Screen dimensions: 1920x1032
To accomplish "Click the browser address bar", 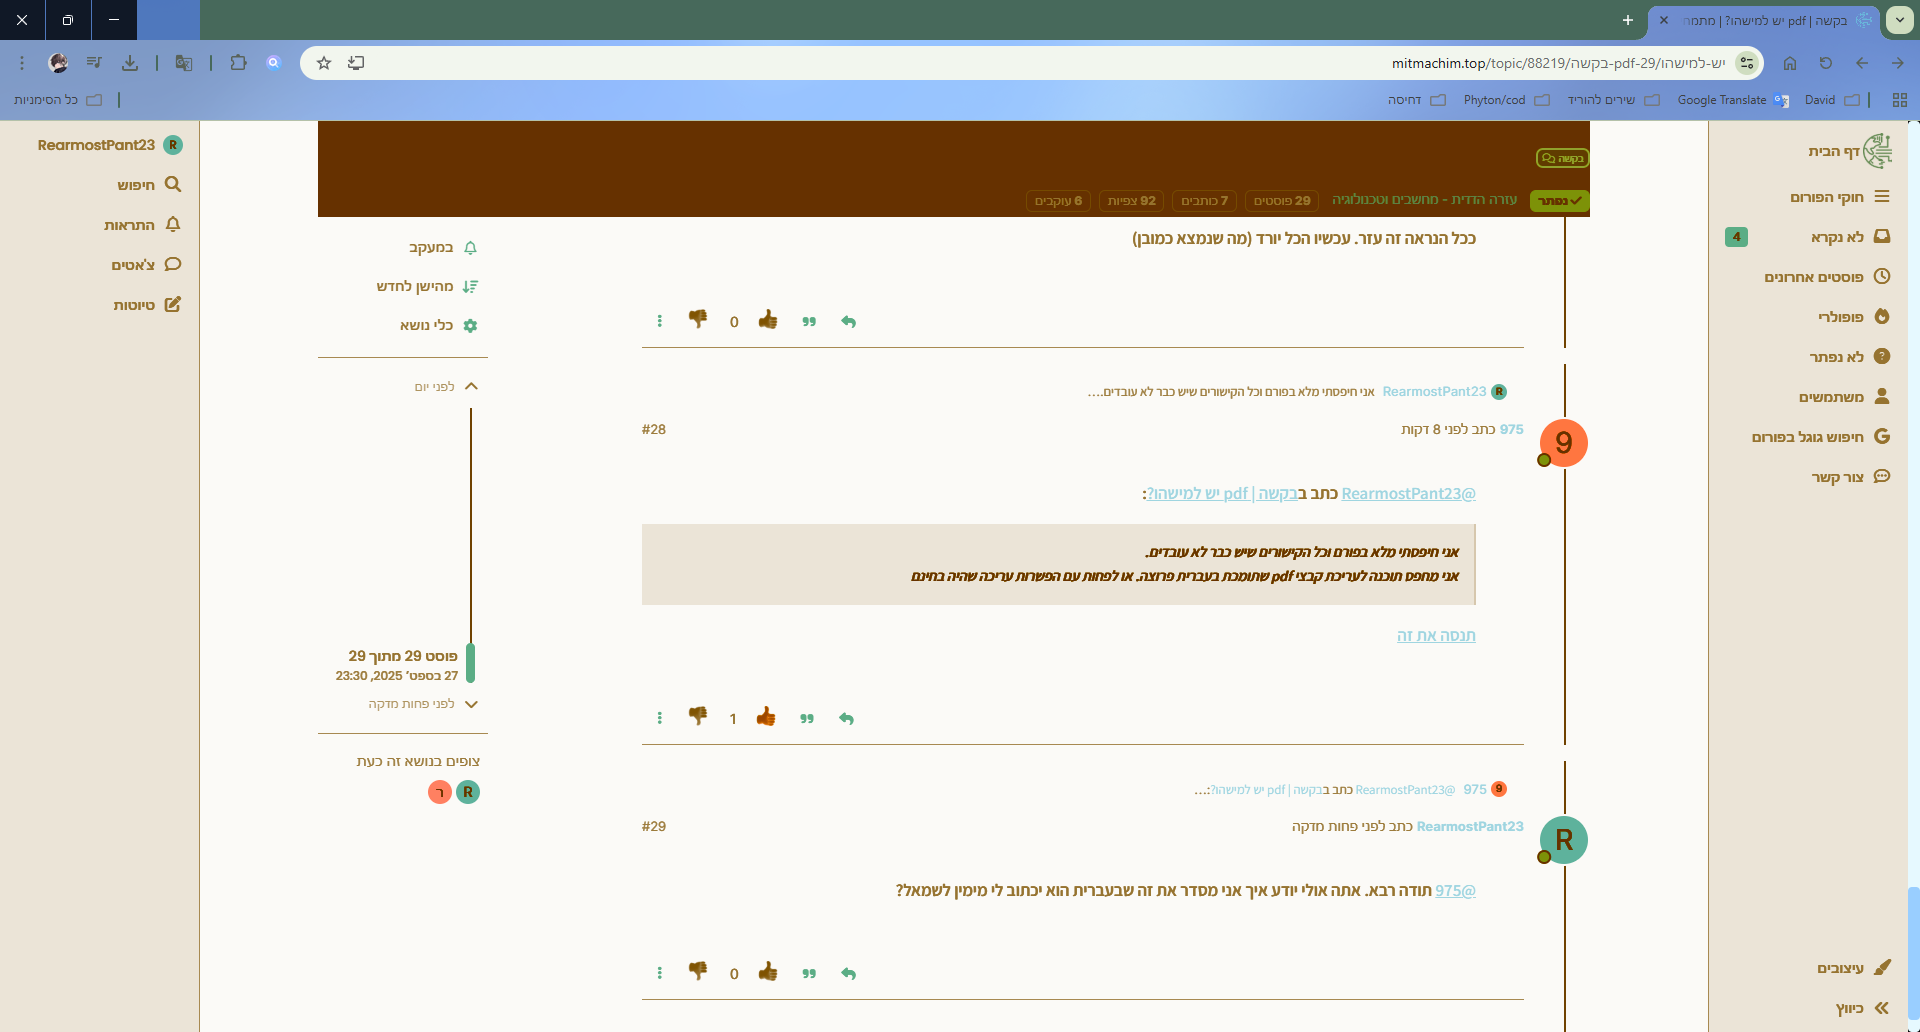I will (x=1000, y=63).
